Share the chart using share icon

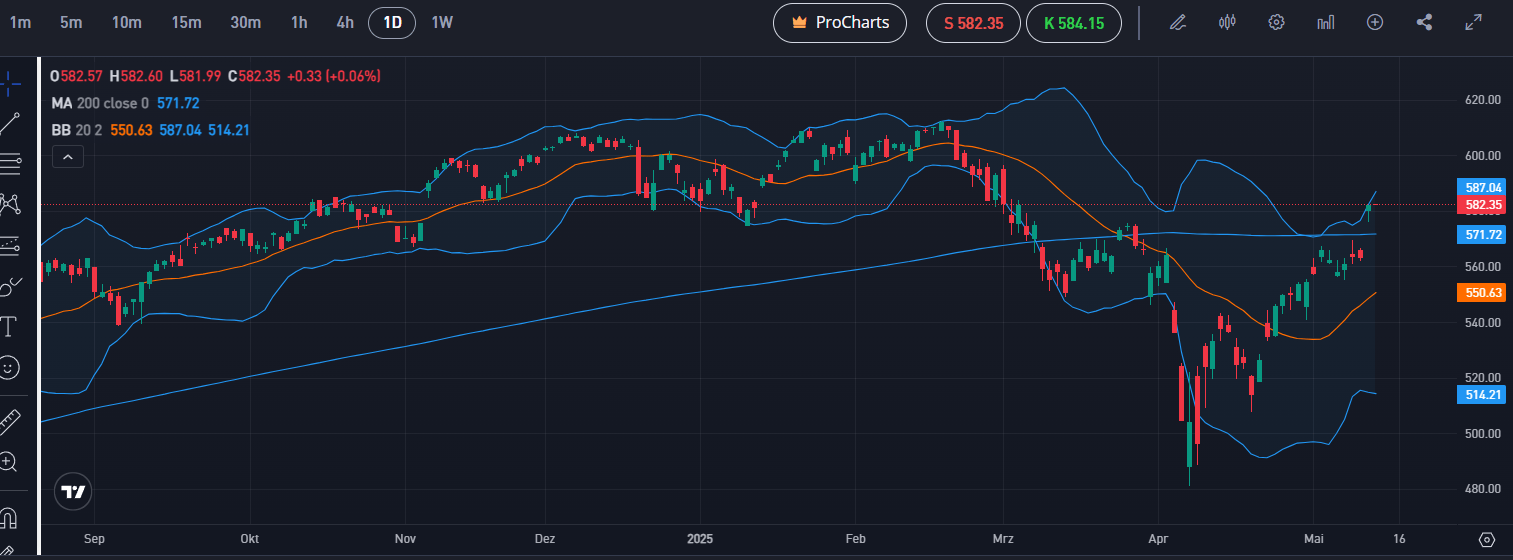pyautogui.click(x=1425, y=22)
